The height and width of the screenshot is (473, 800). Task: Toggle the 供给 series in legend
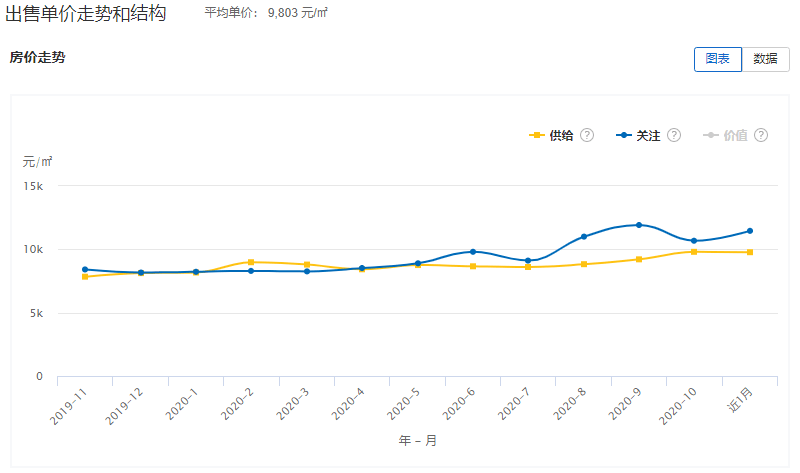551,135
